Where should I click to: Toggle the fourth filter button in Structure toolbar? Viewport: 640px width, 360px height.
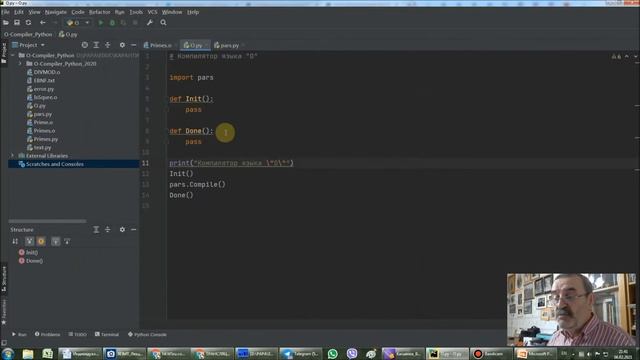pyautogui.click(x=56, y=241)
